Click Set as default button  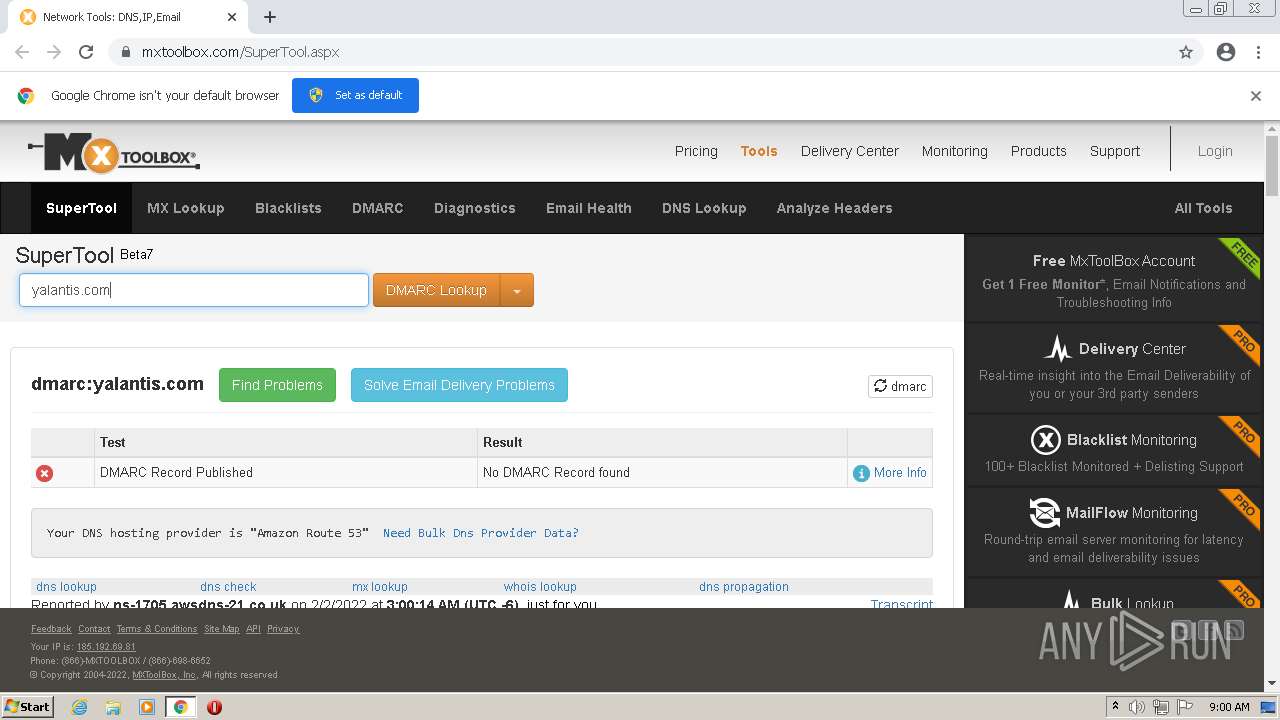(355, 95)
